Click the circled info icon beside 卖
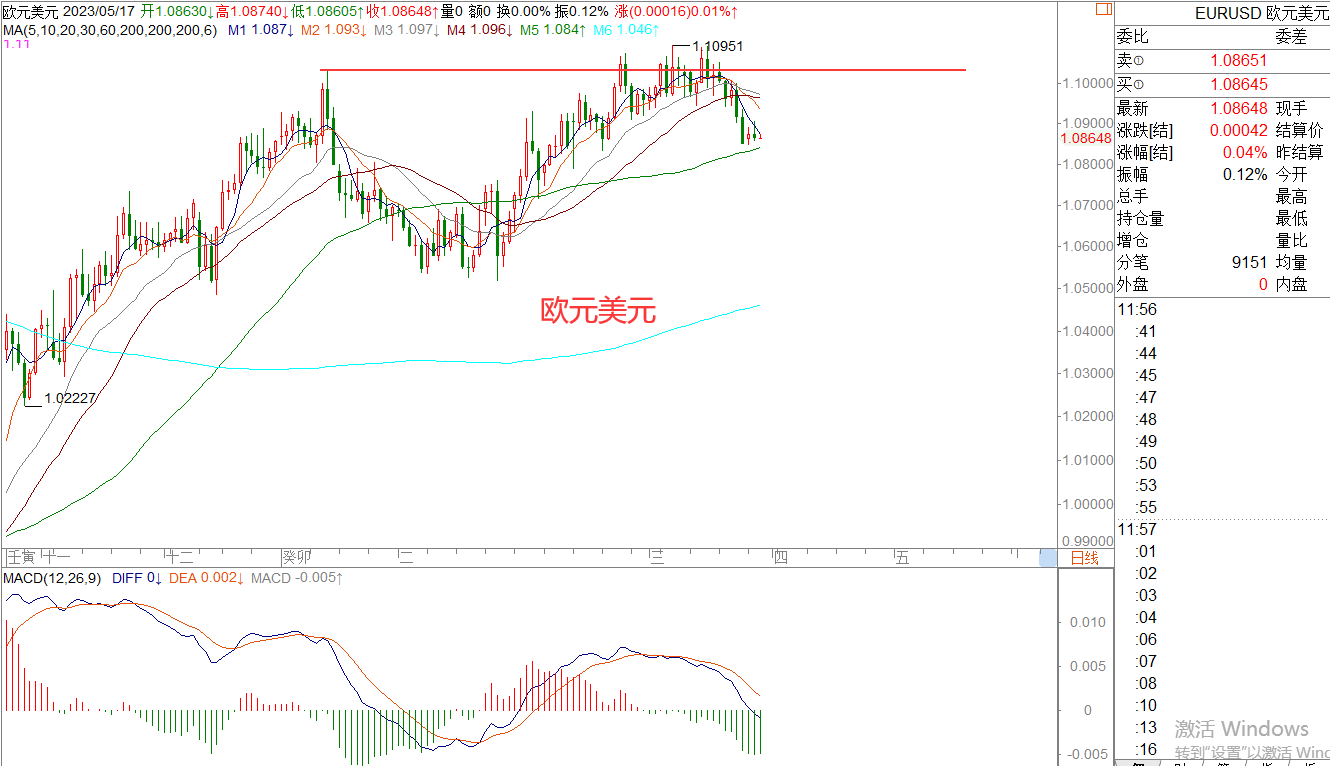 (1139, 61)
